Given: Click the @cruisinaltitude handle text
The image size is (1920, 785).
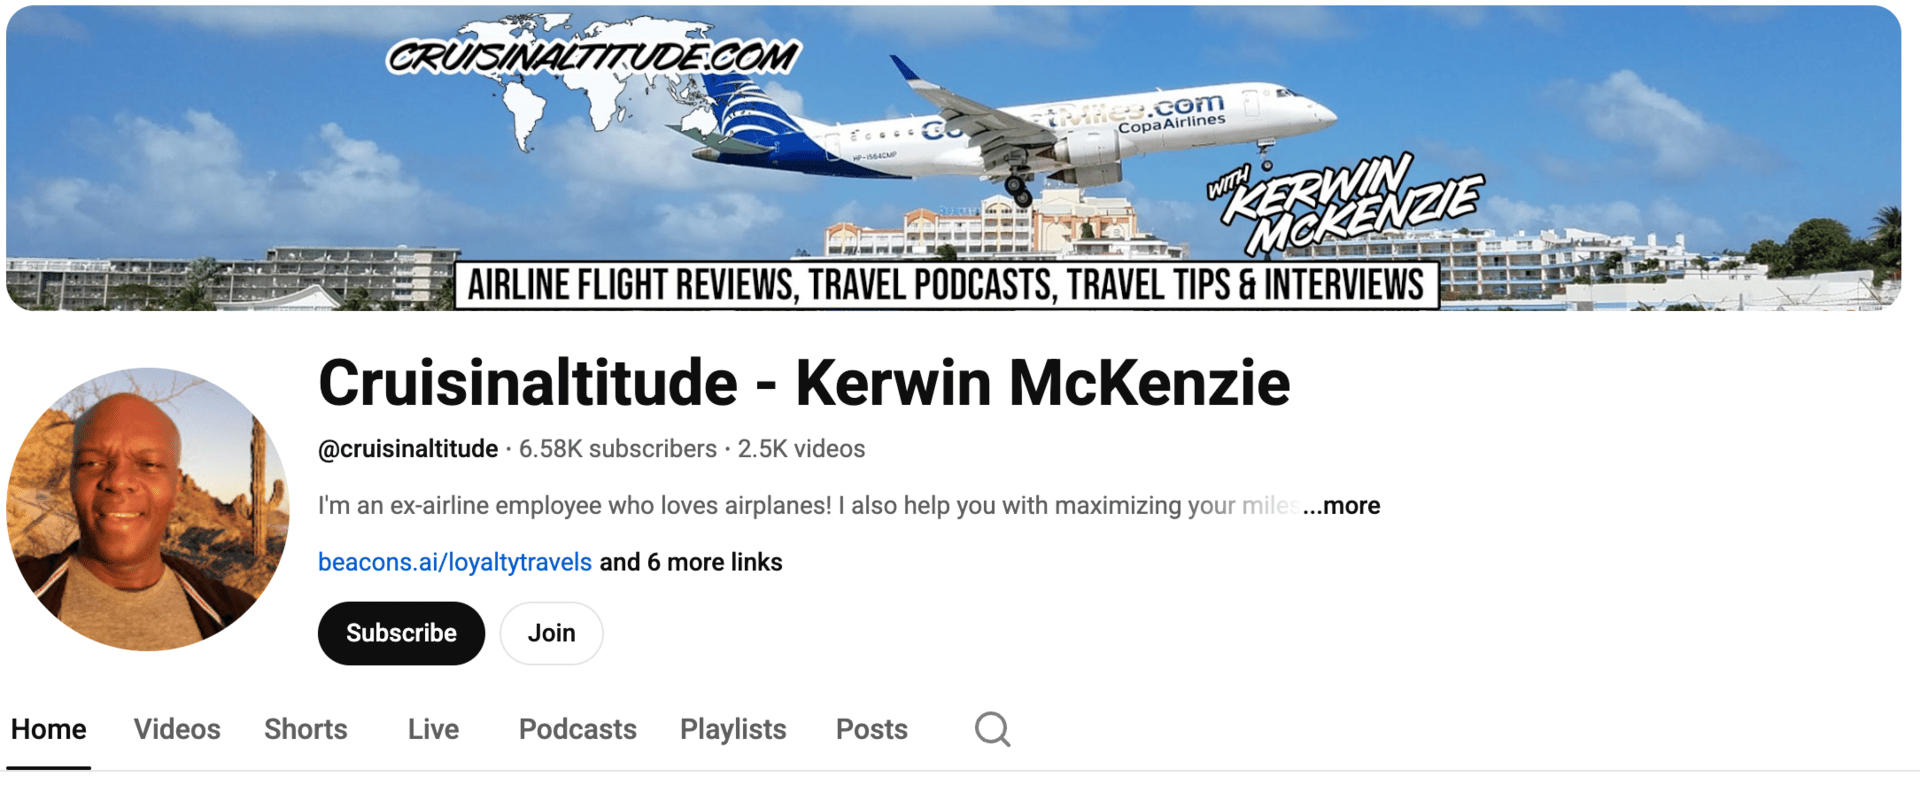Looking at the screenshot, I should point(408,449).
